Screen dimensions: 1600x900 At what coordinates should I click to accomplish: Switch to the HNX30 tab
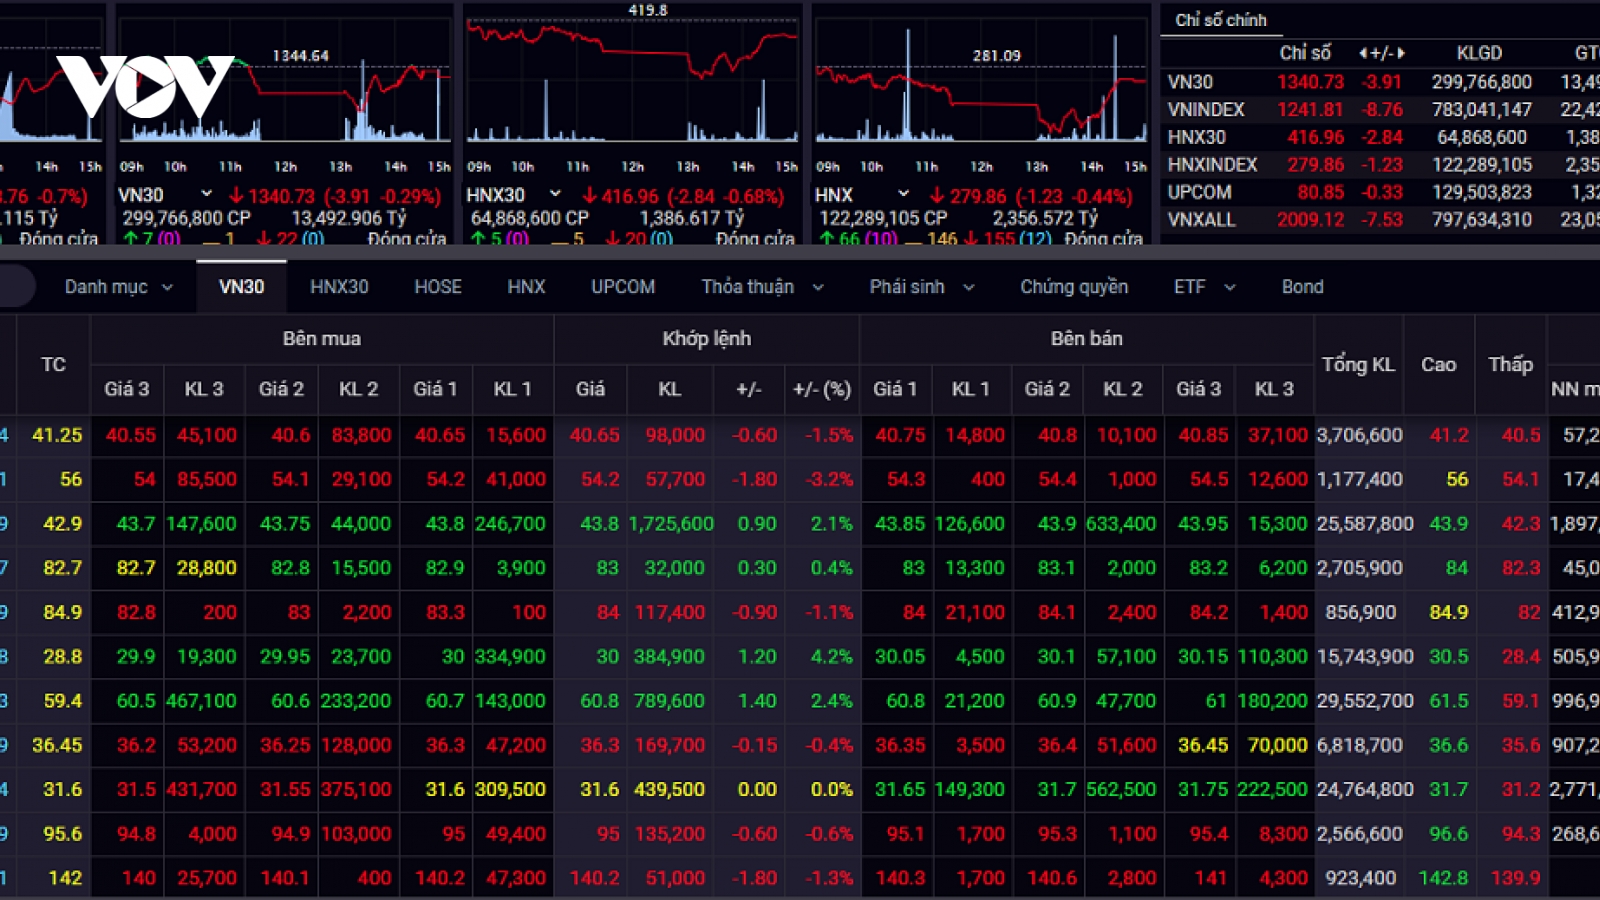point(339,287)
